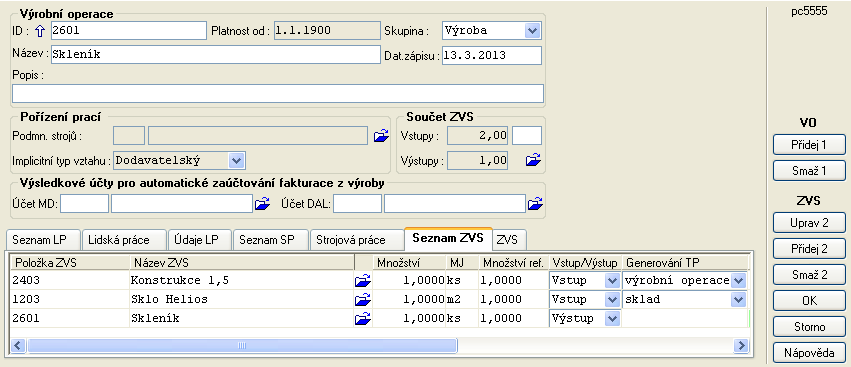Click the Název ZVS column header
Viewport: 851px width, 367px height.
tap(242, 263)
